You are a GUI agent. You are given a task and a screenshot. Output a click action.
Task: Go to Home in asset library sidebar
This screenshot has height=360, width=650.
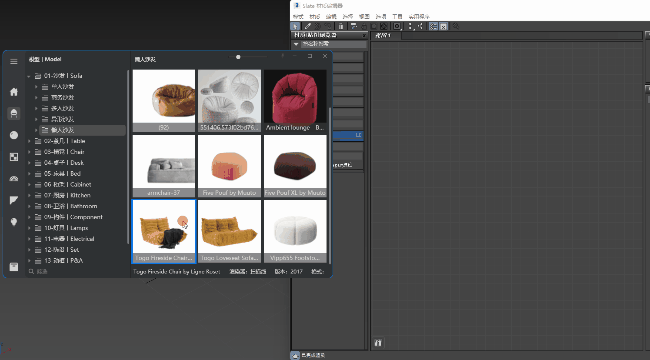[x=14, y=92]
